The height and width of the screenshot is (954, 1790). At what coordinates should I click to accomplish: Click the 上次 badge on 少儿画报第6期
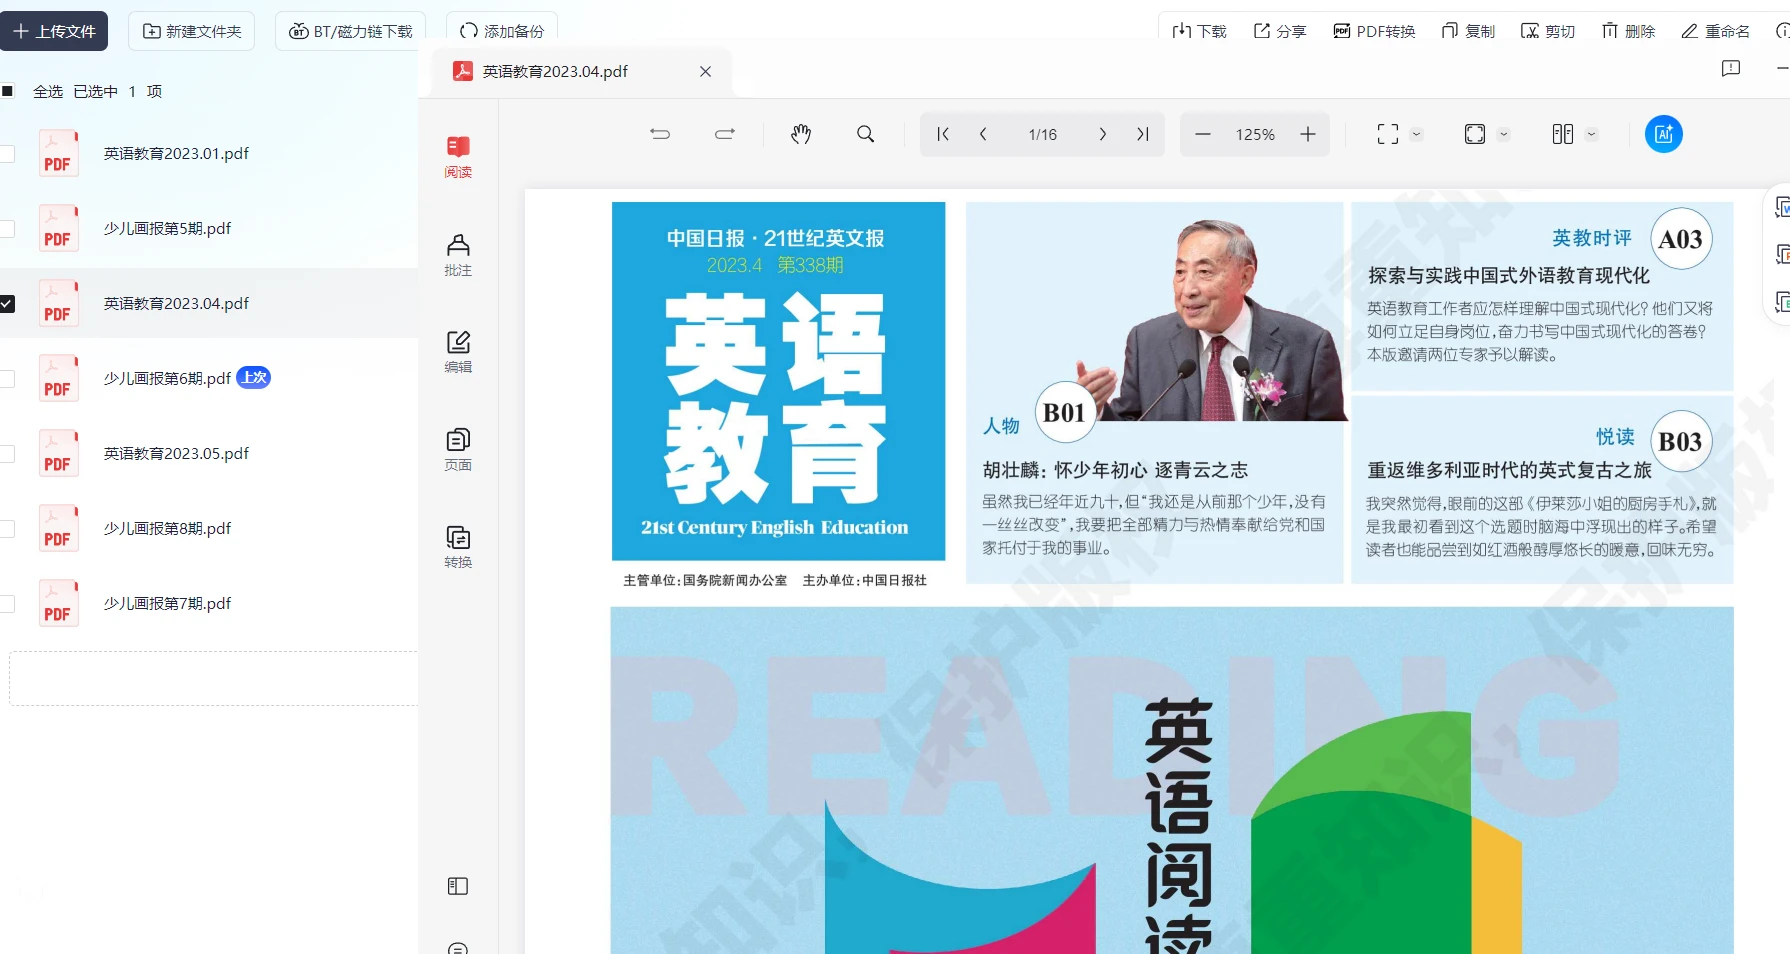(254, 377)
